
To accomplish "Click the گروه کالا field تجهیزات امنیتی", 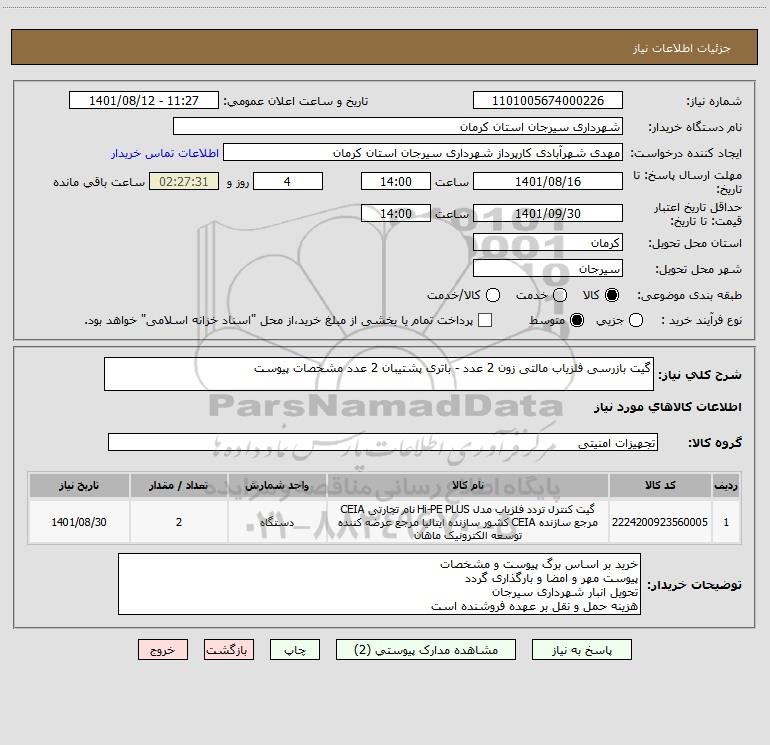I will click(383, 442).
